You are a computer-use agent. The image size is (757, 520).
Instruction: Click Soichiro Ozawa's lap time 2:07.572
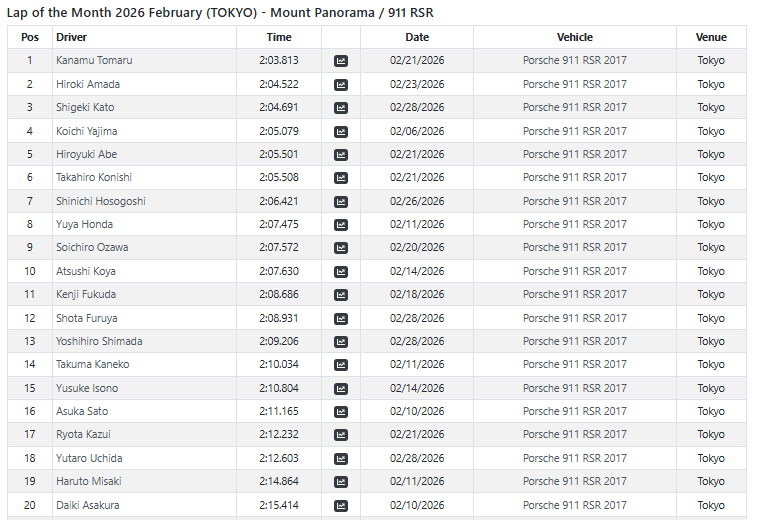(279, 247)
